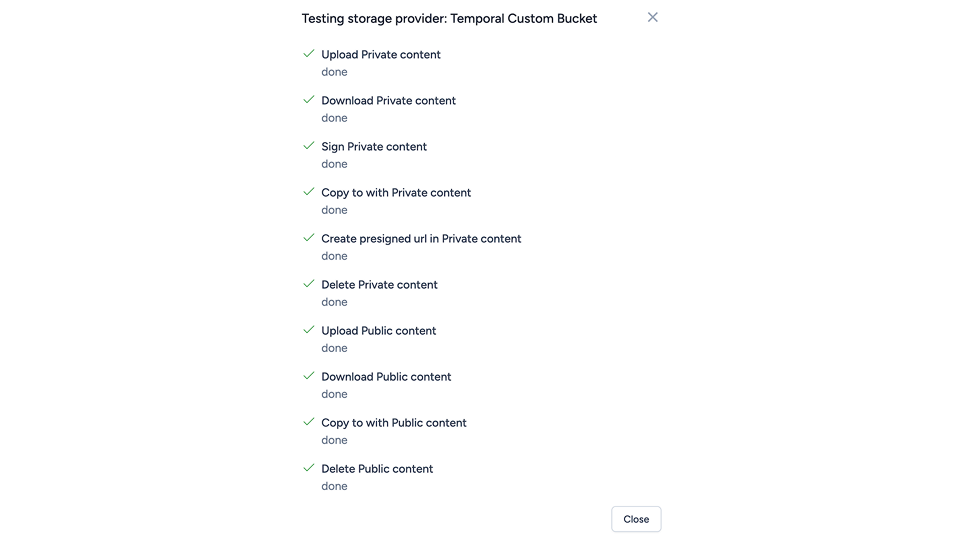Screen dimensions: 960x540
Task: Select the Sign Private content step text
Action: (374, 147)
